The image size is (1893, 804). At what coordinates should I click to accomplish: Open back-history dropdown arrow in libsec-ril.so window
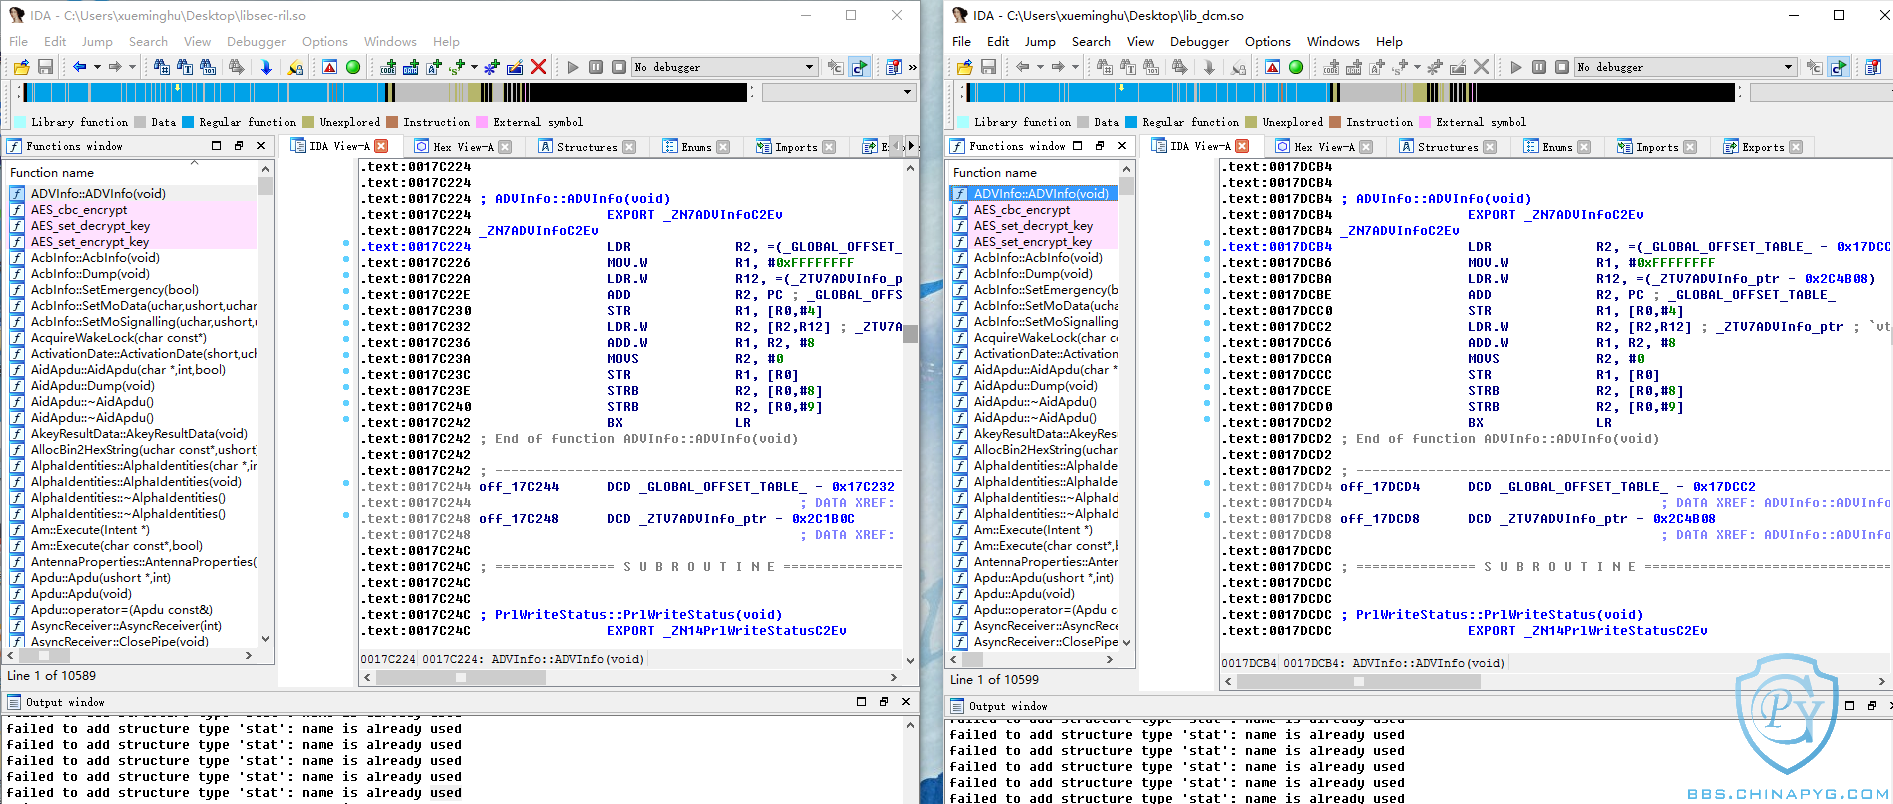pos(97,67)
